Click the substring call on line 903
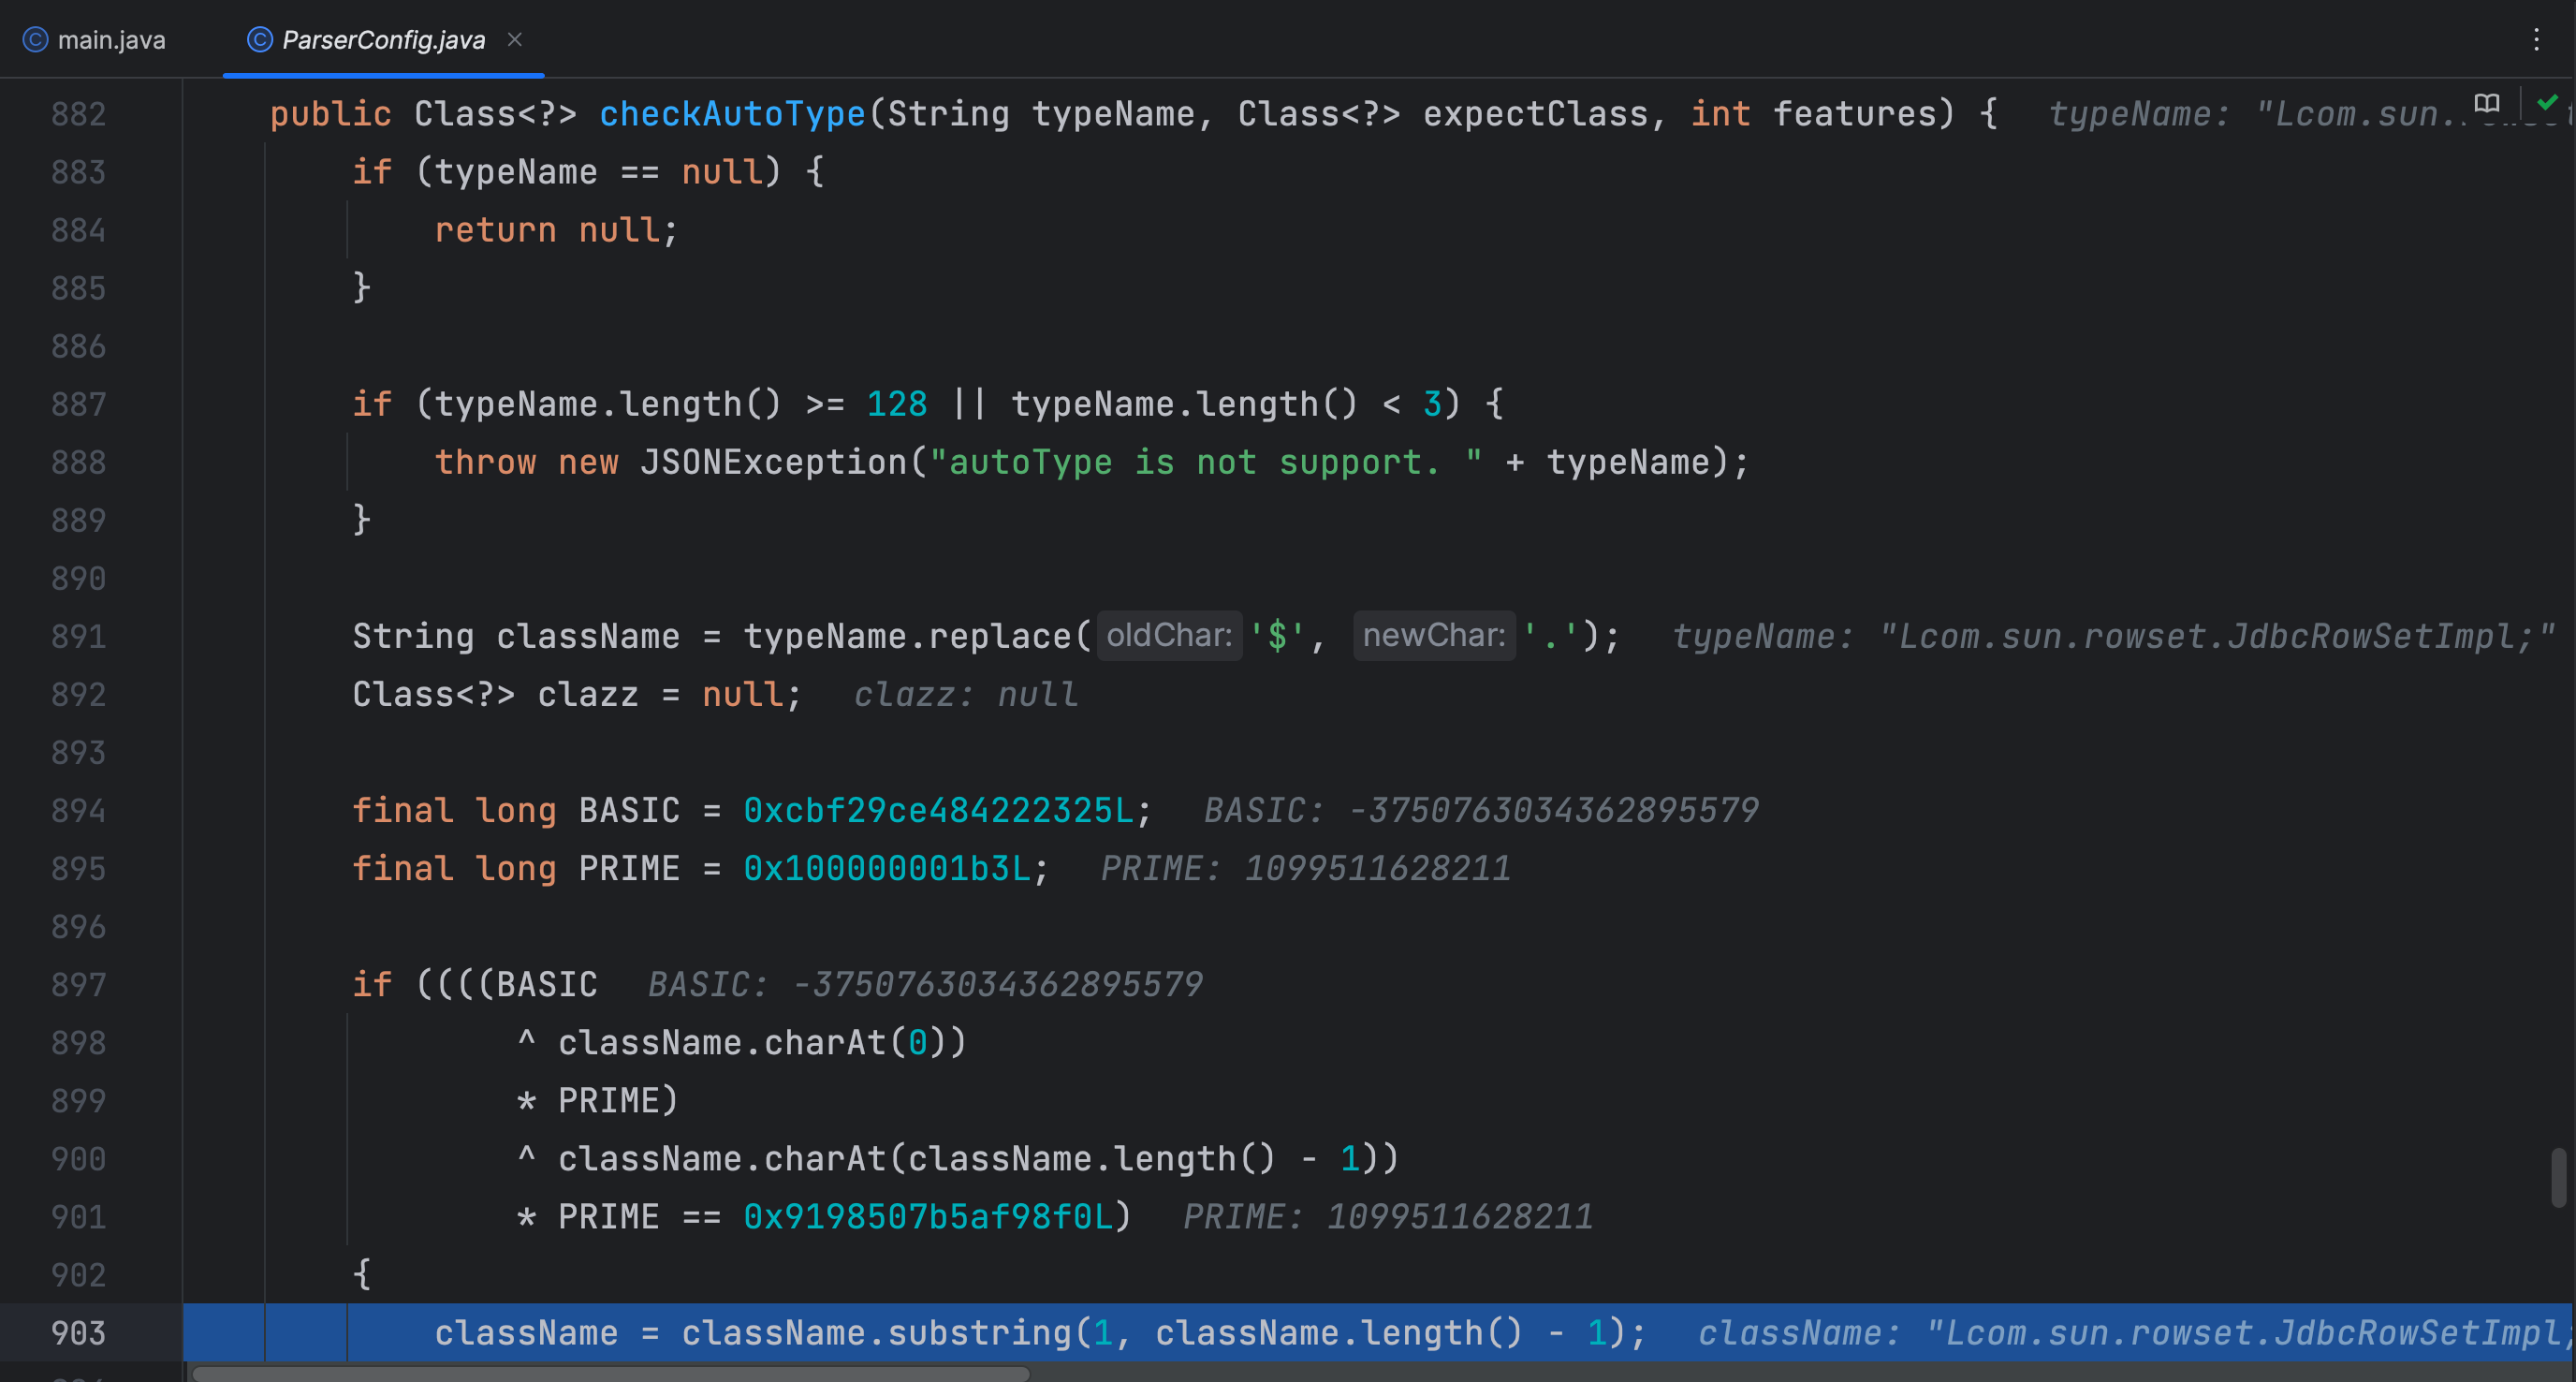This screenshot has width=2576, height=1382. point(980,1333)
